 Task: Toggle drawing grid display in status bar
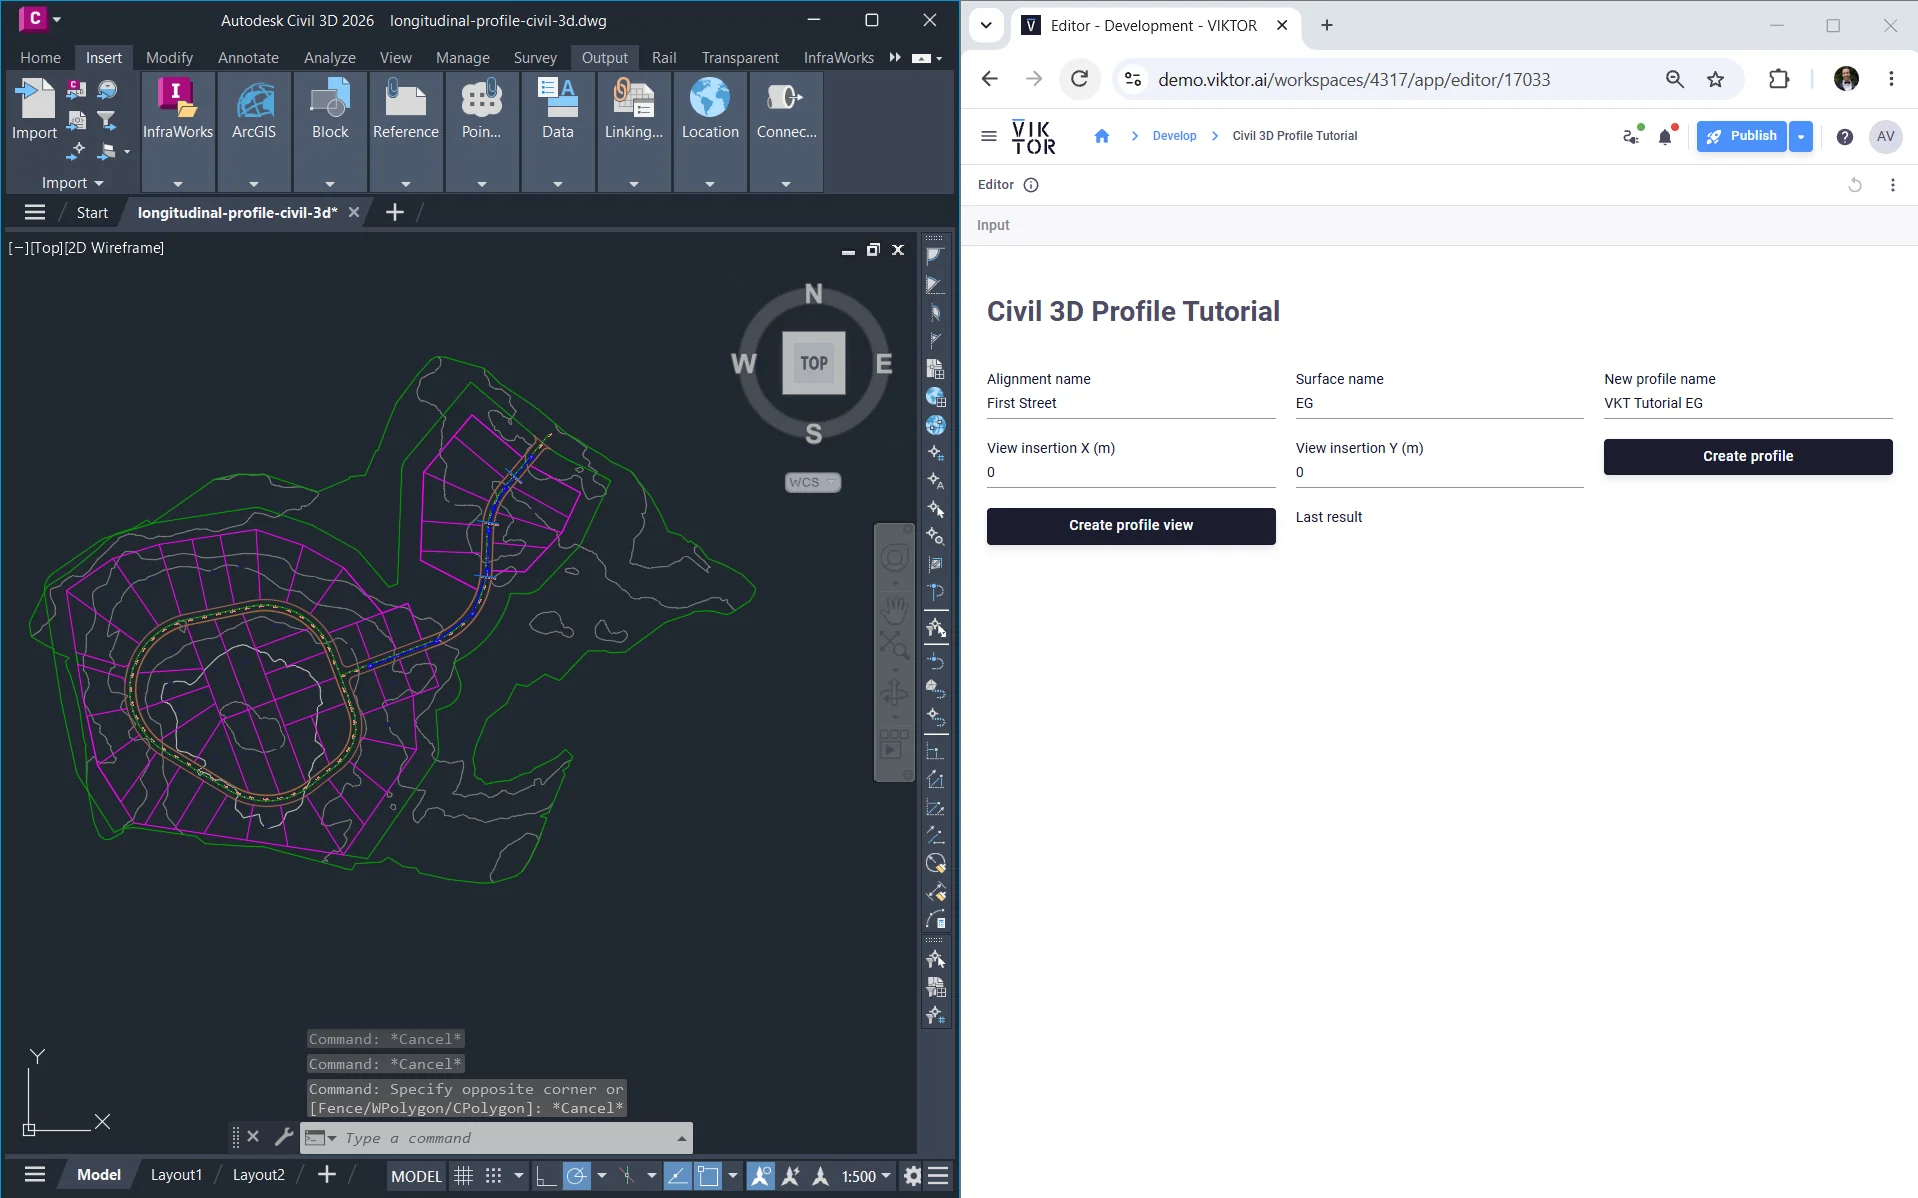tap(463, 1175)
